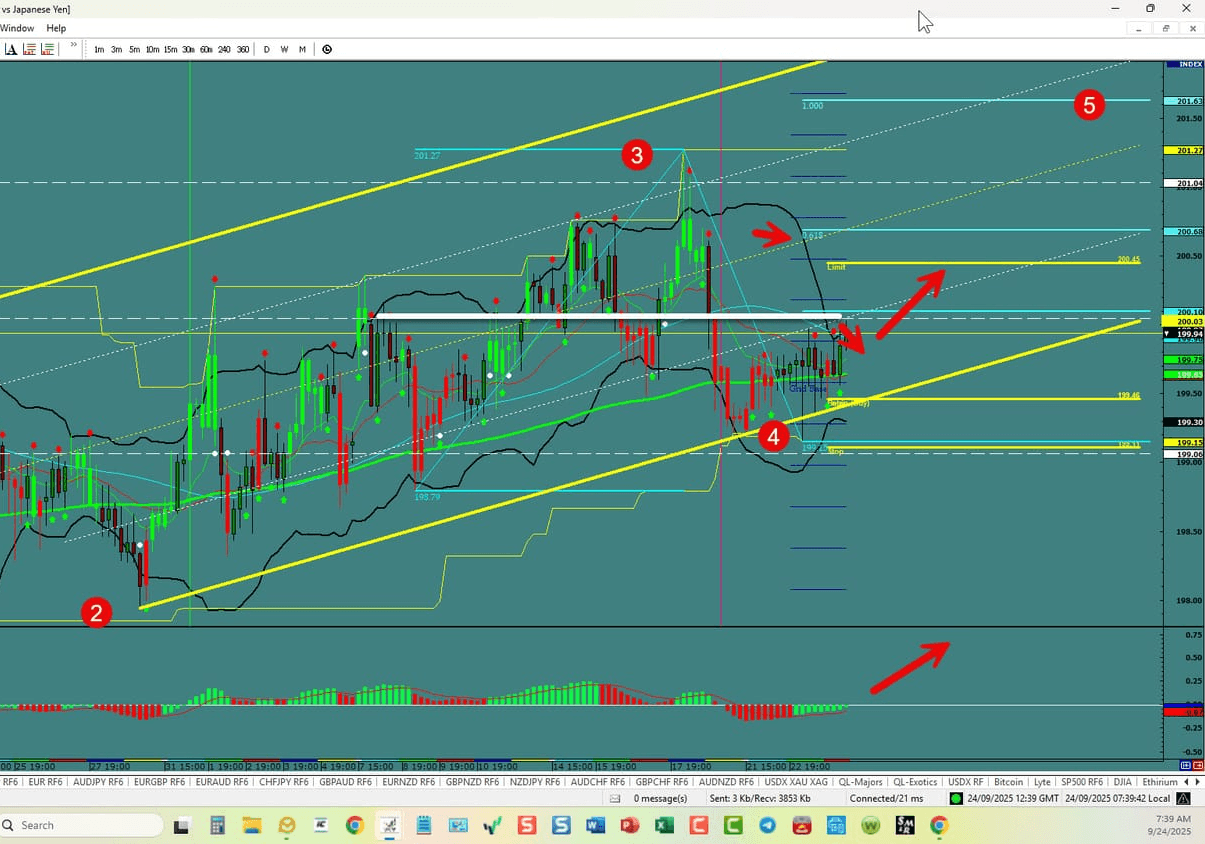The width and height of the screenshot is (1205, 844).
Task: Click the first chart style icon in toolbar
Action: click(28, 48)
